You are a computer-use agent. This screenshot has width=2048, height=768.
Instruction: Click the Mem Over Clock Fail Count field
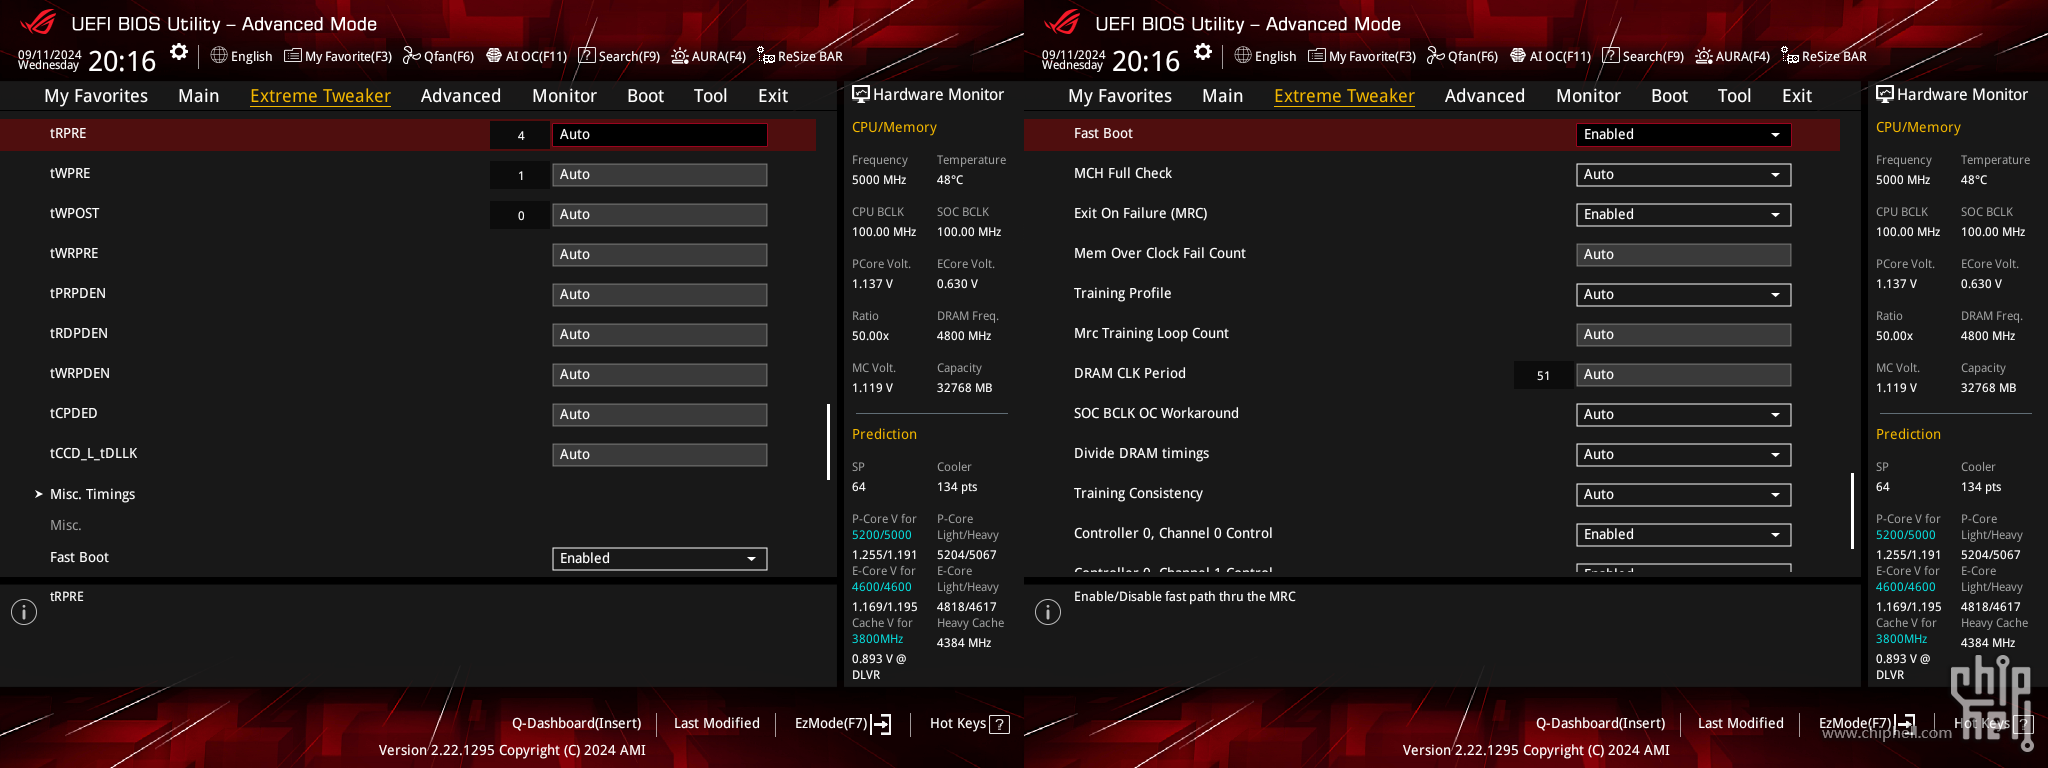click(1684, 254)
